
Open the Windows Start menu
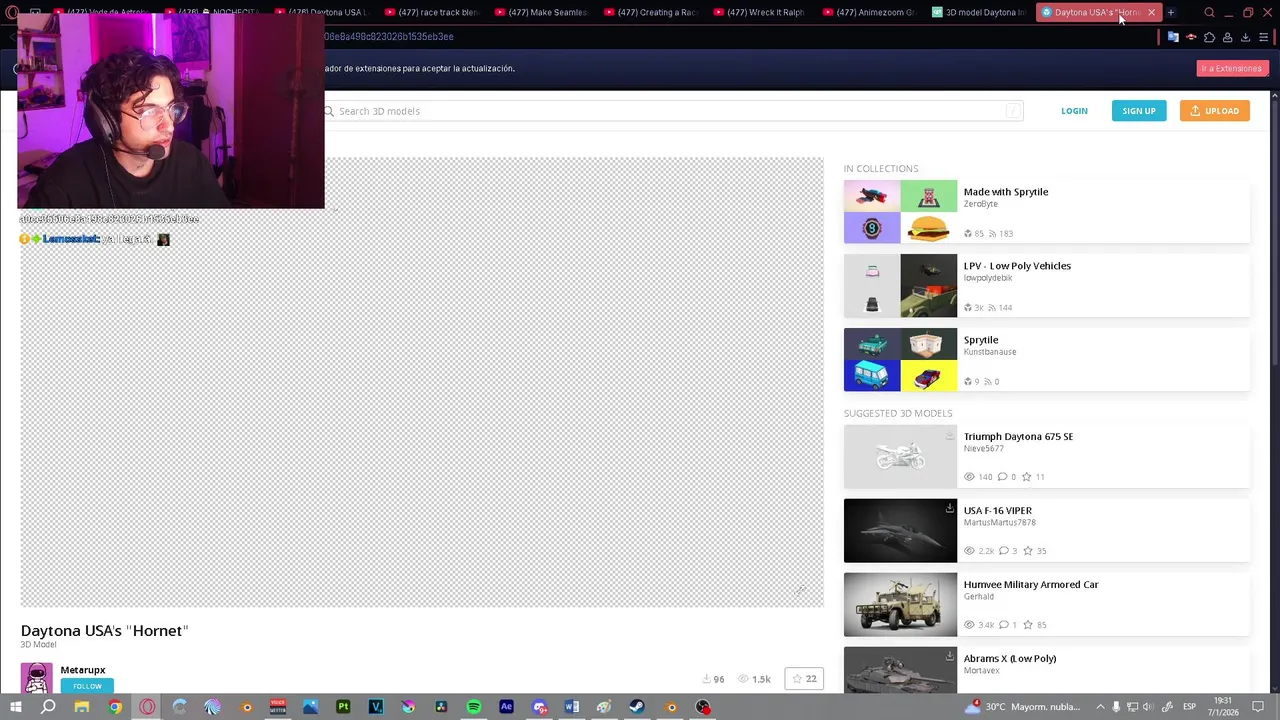click(x=16, y=707)
